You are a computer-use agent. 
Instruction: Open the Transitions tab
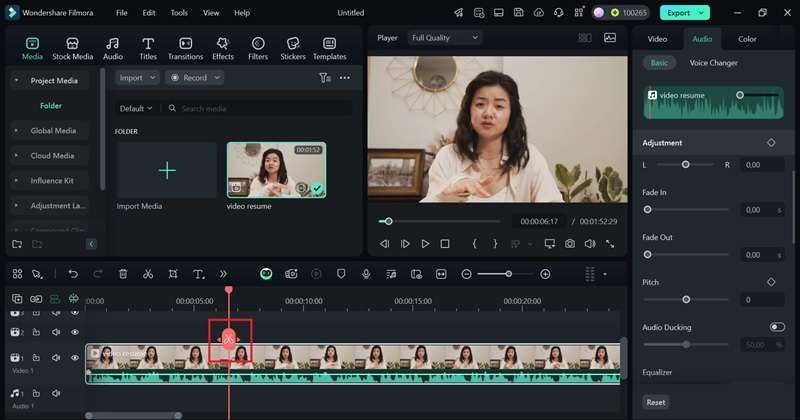pyautogui.click(x=186, y=49)
